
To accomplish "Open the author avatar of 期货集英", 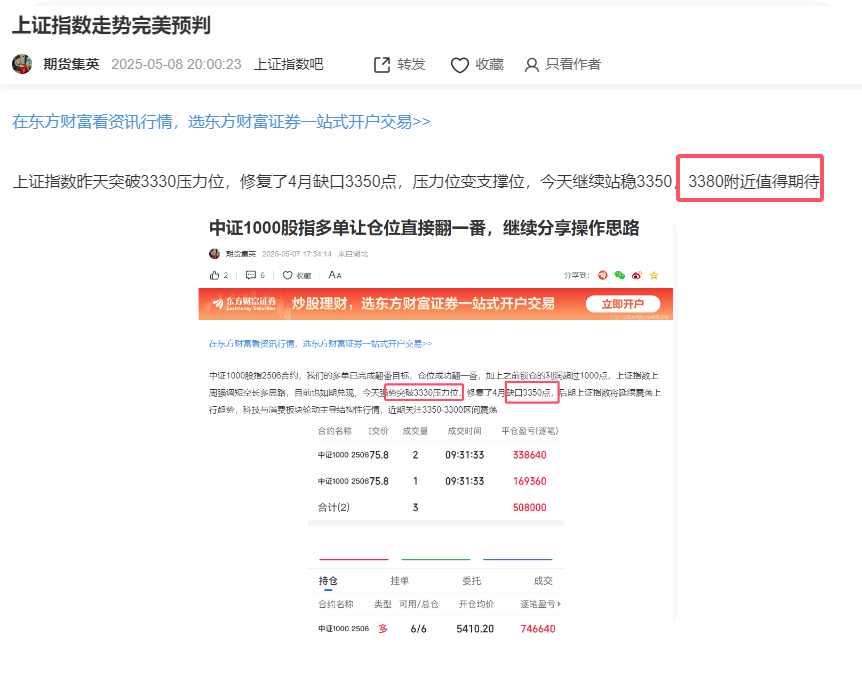I will [22, 64].
